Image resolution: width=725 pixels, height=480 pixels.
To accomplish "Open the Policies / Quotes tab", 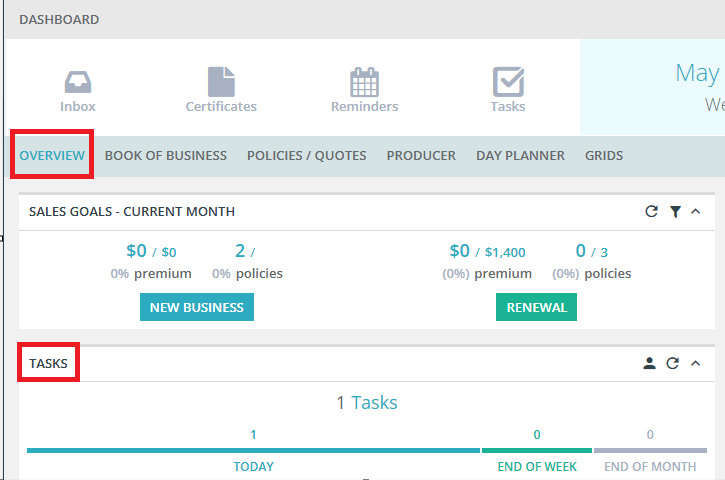I will (x=307, y=155).
